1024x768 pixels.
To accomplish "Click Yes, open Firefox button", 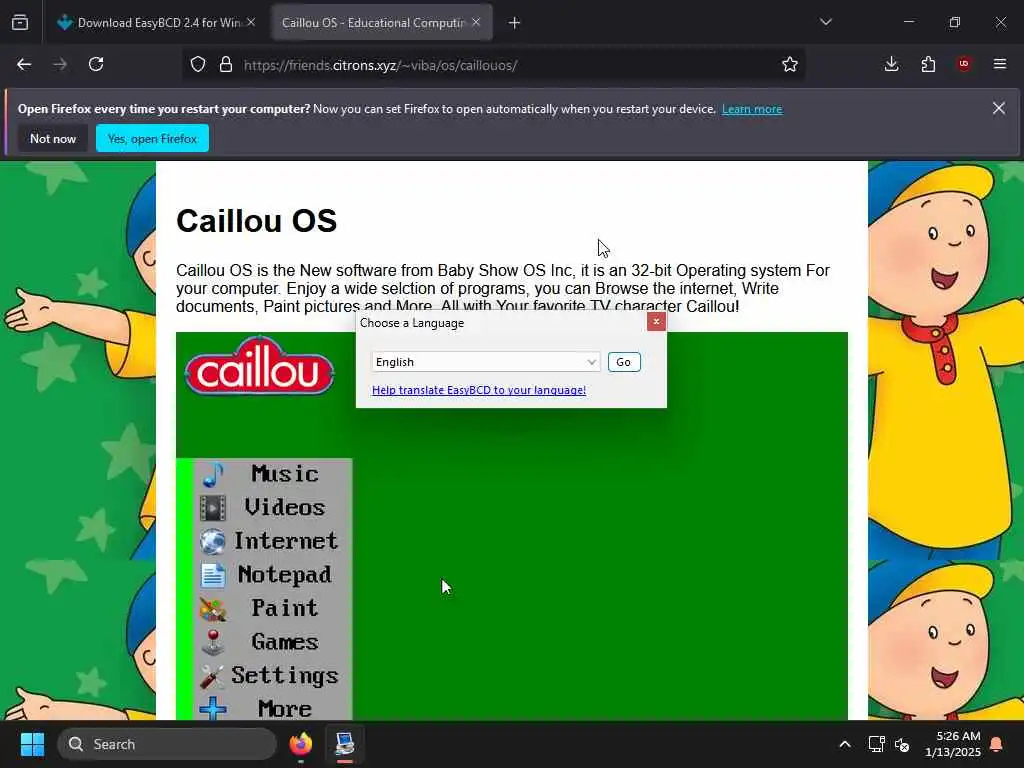I will pos(152,138).
